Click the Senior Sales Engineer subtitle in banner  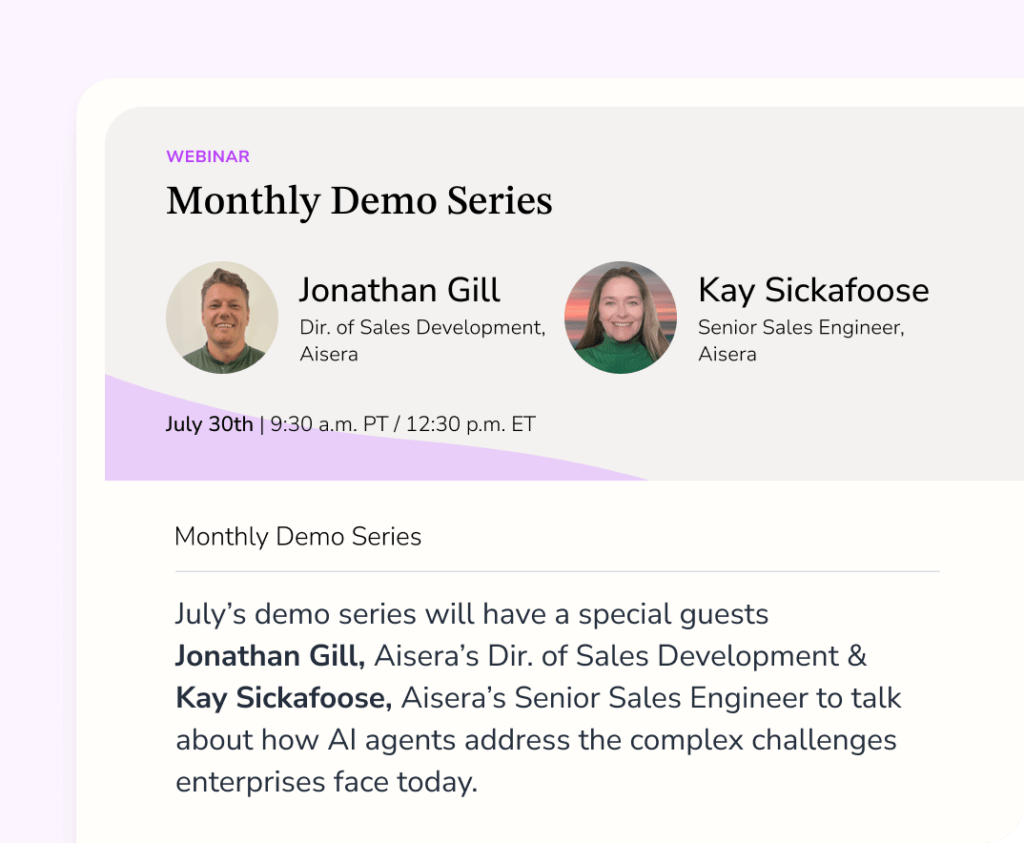800,327
